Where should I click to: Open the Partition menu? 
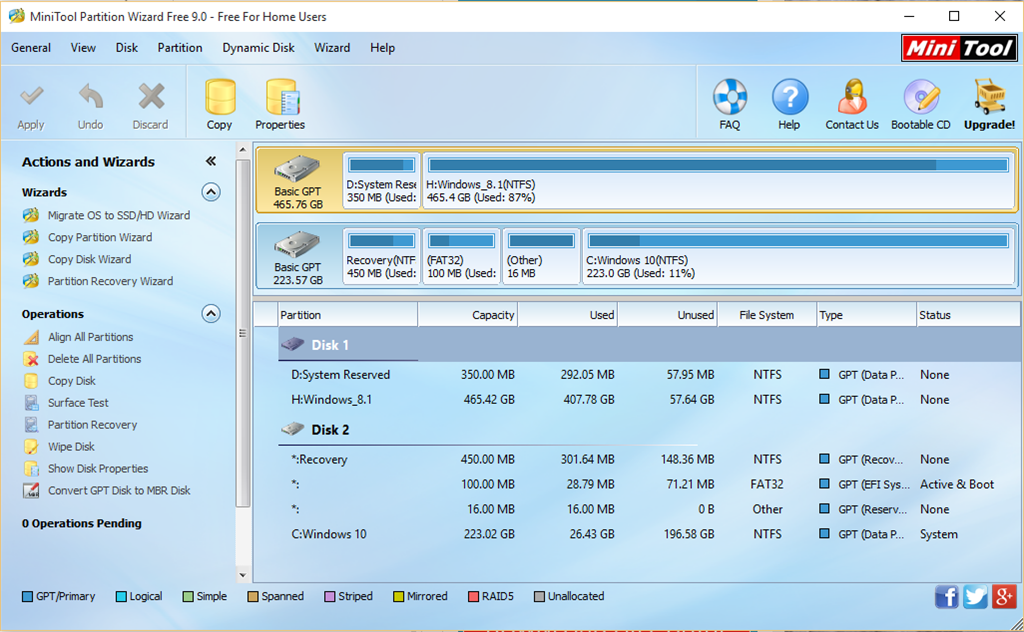[180, 48]
